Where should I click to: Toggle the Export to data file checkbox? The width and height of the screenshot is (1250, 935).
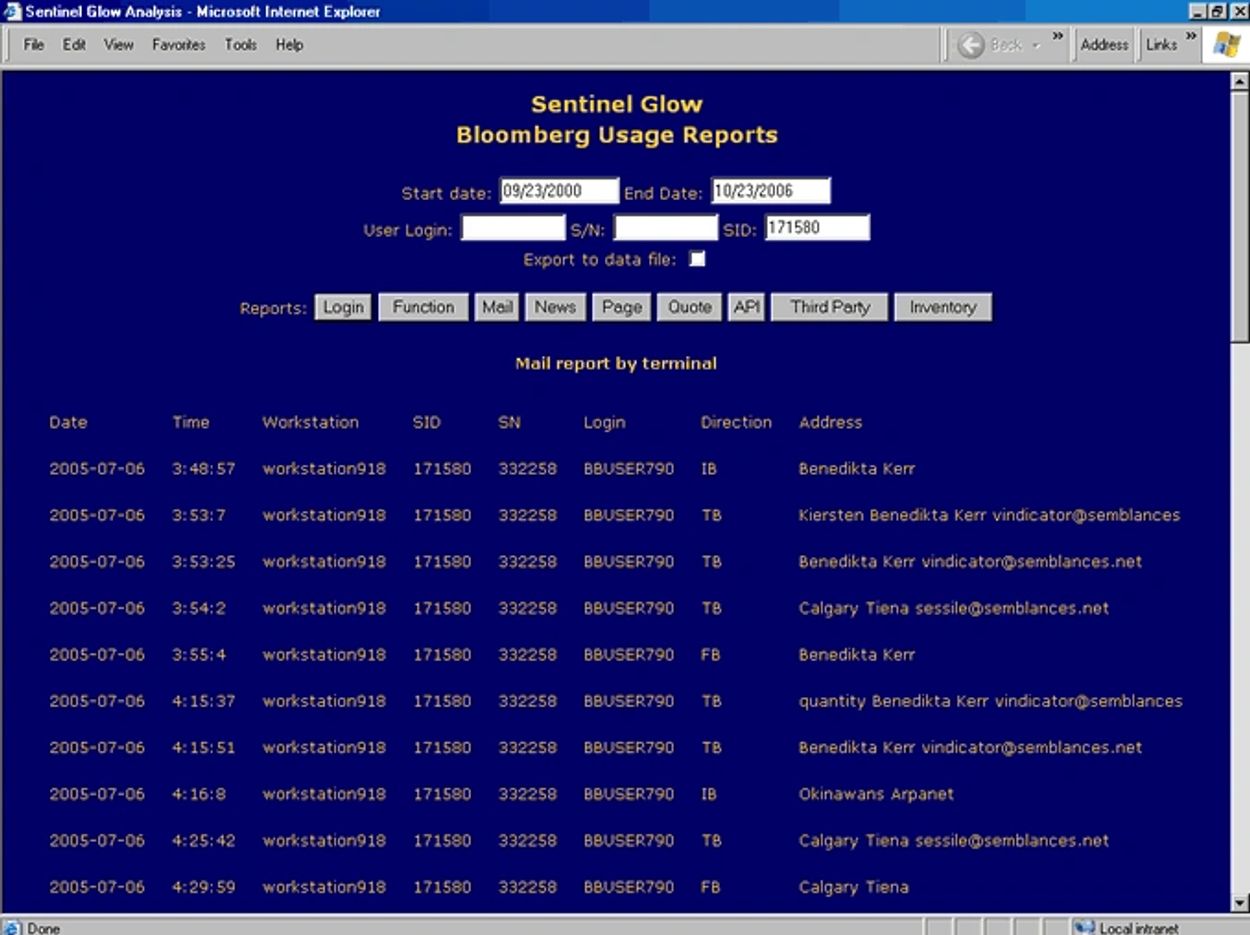pos(698,259)
